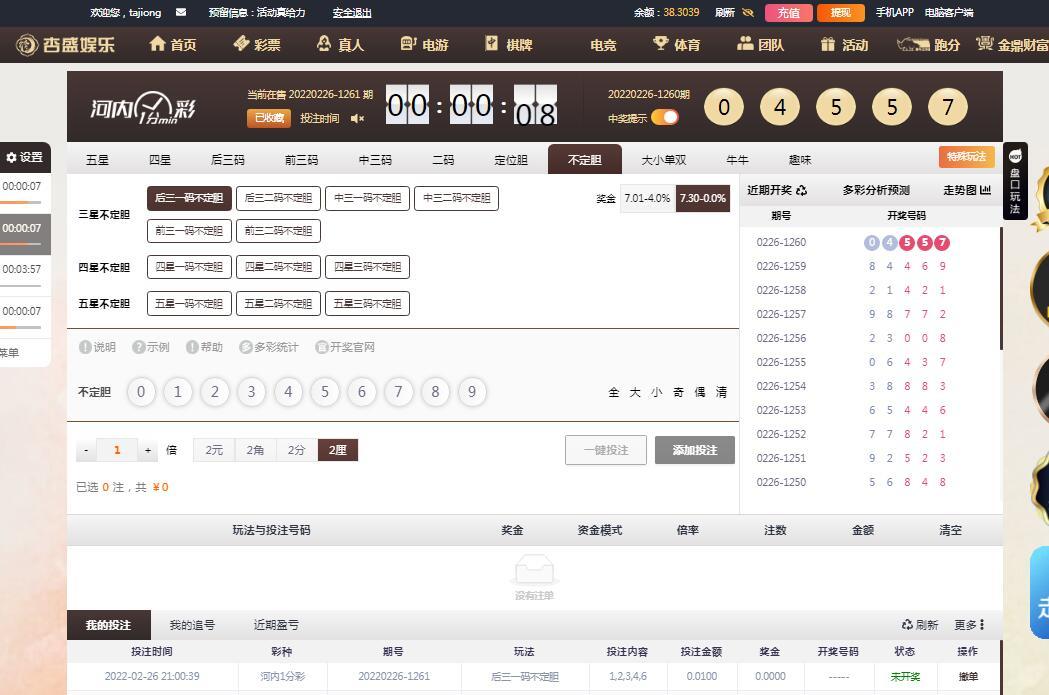Open the 设置 settings gear panel
This screenshot has height=695, width=1049.
coord(25,157)
